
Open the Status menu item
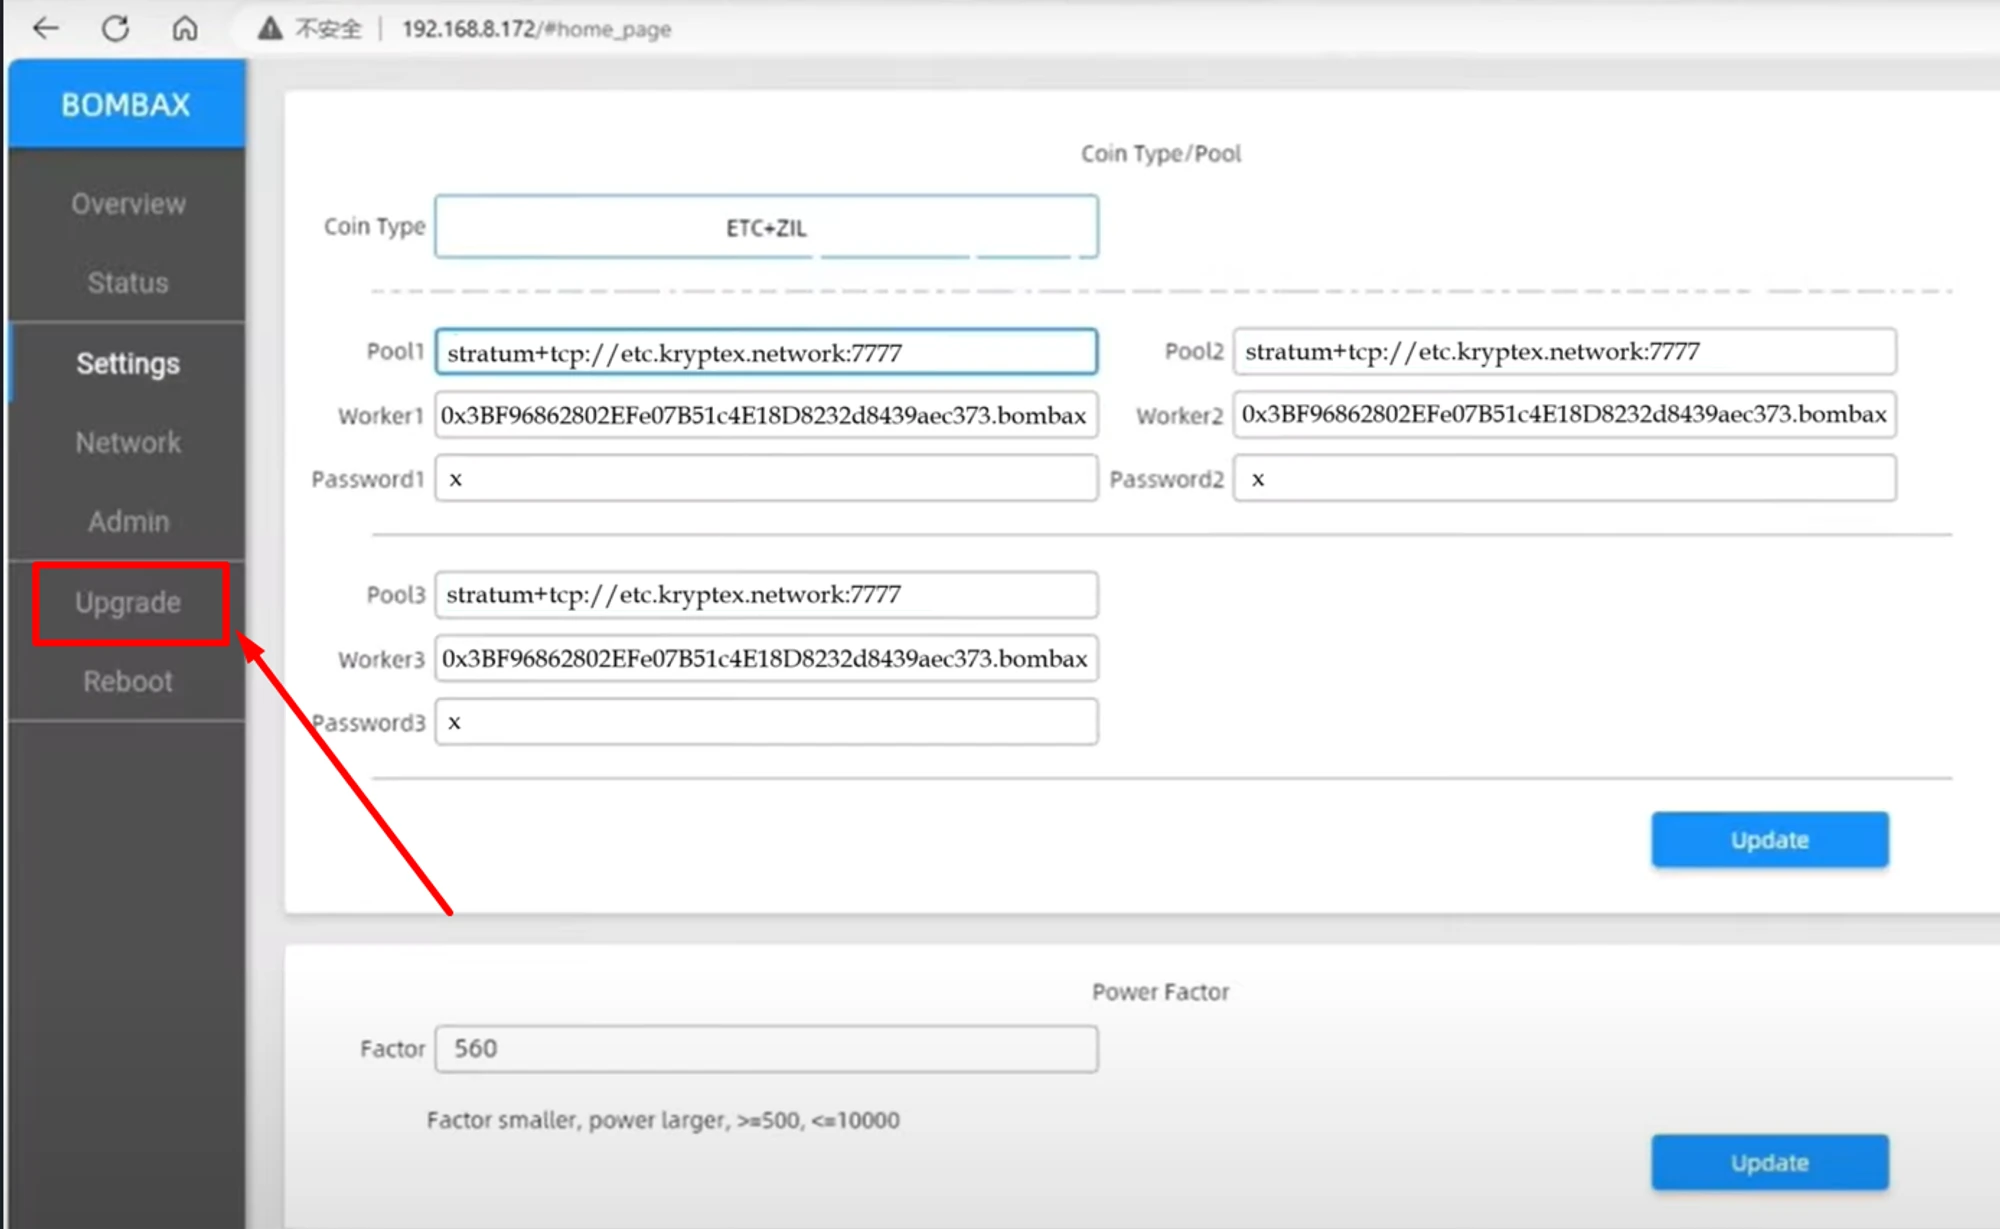(128, 283)
